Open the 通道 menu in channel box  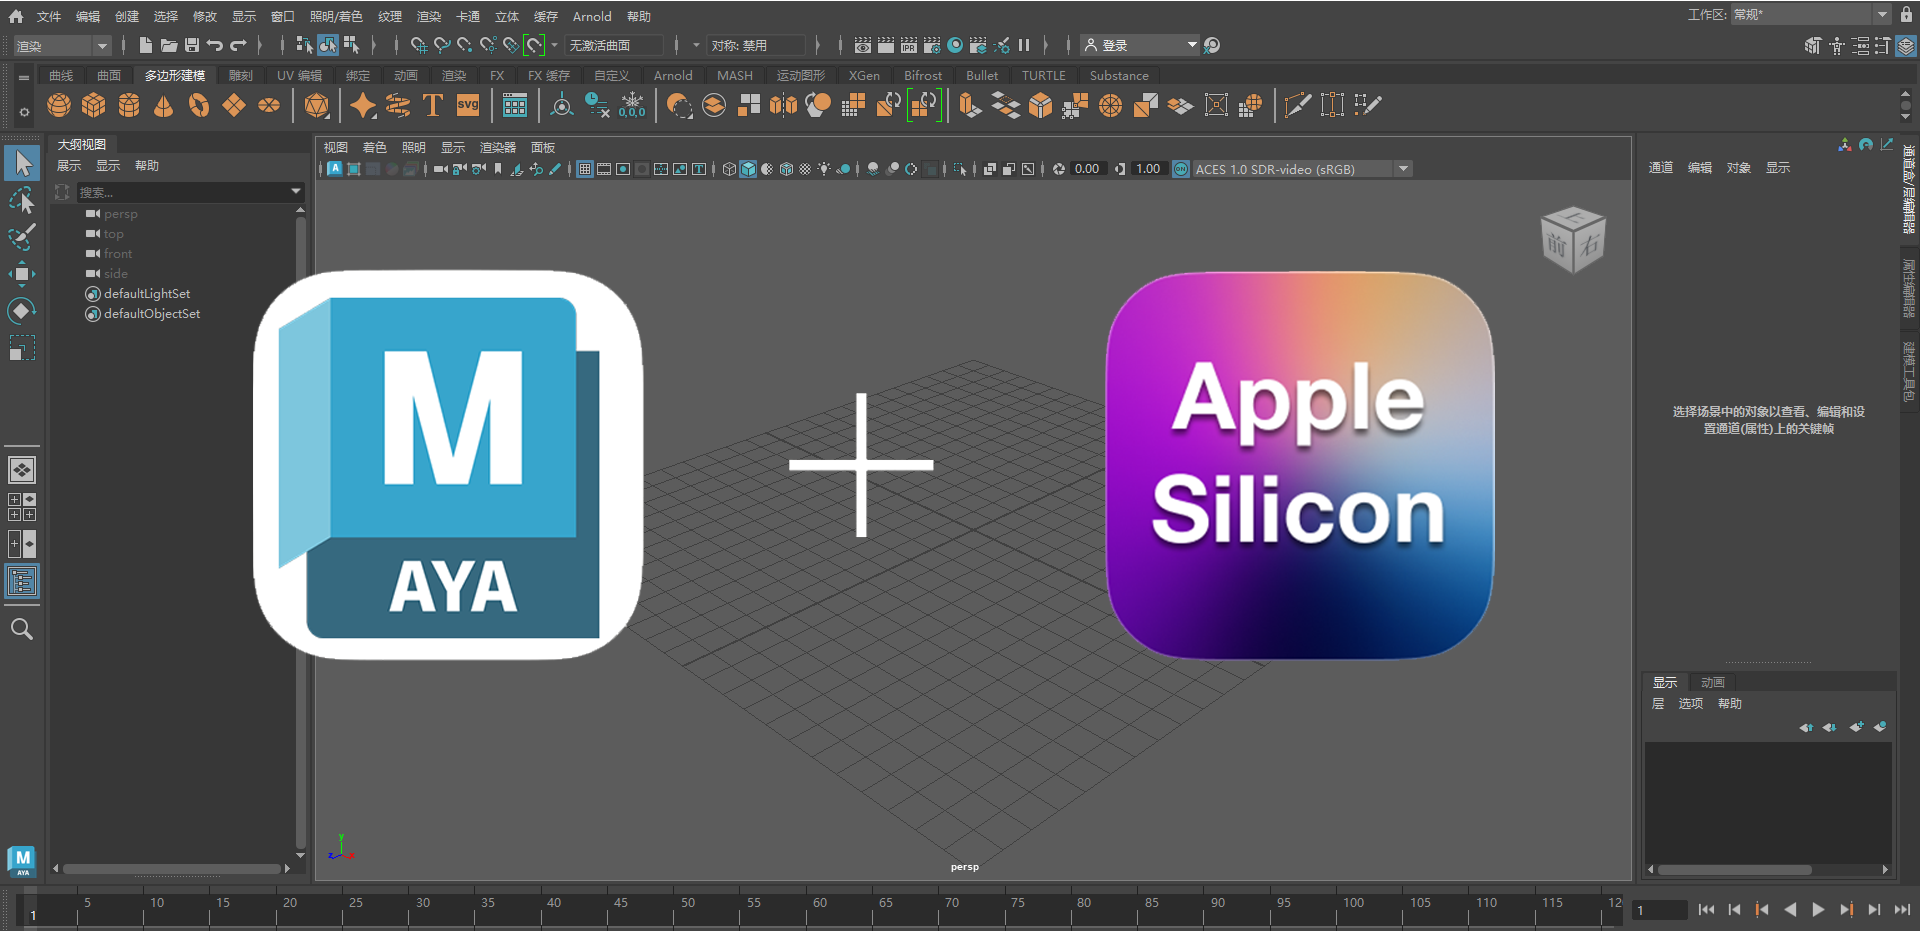1661,168
